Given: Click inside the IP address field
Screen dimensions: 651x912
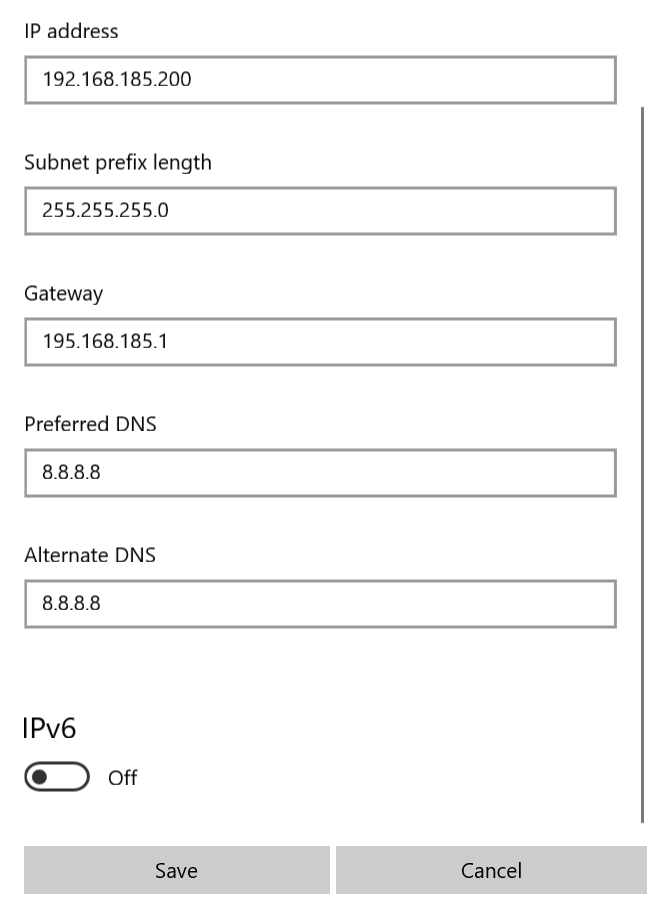Looking at the screenshot, I should 320,80.
